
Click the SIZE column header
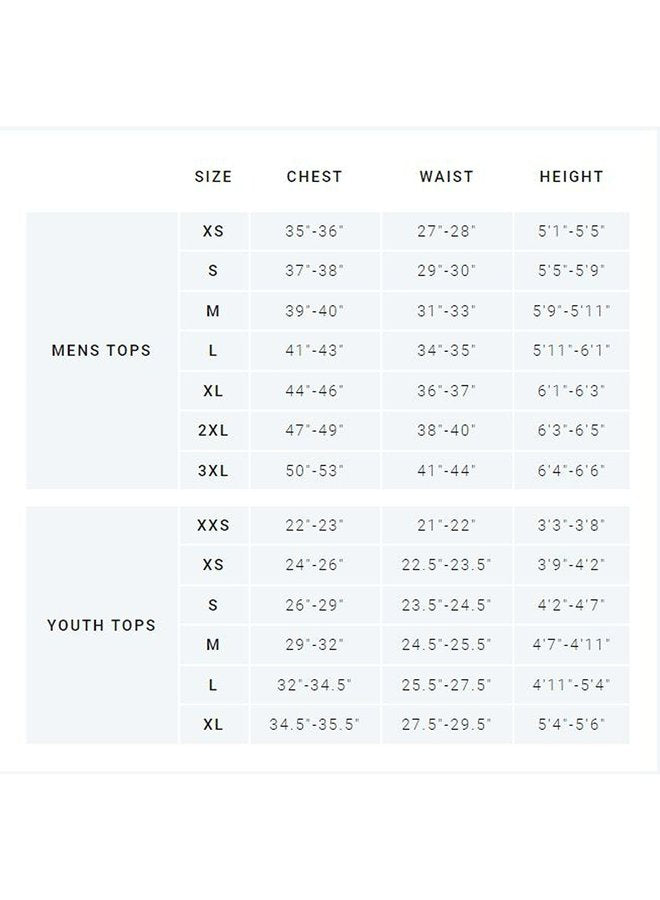pos(213,177)
